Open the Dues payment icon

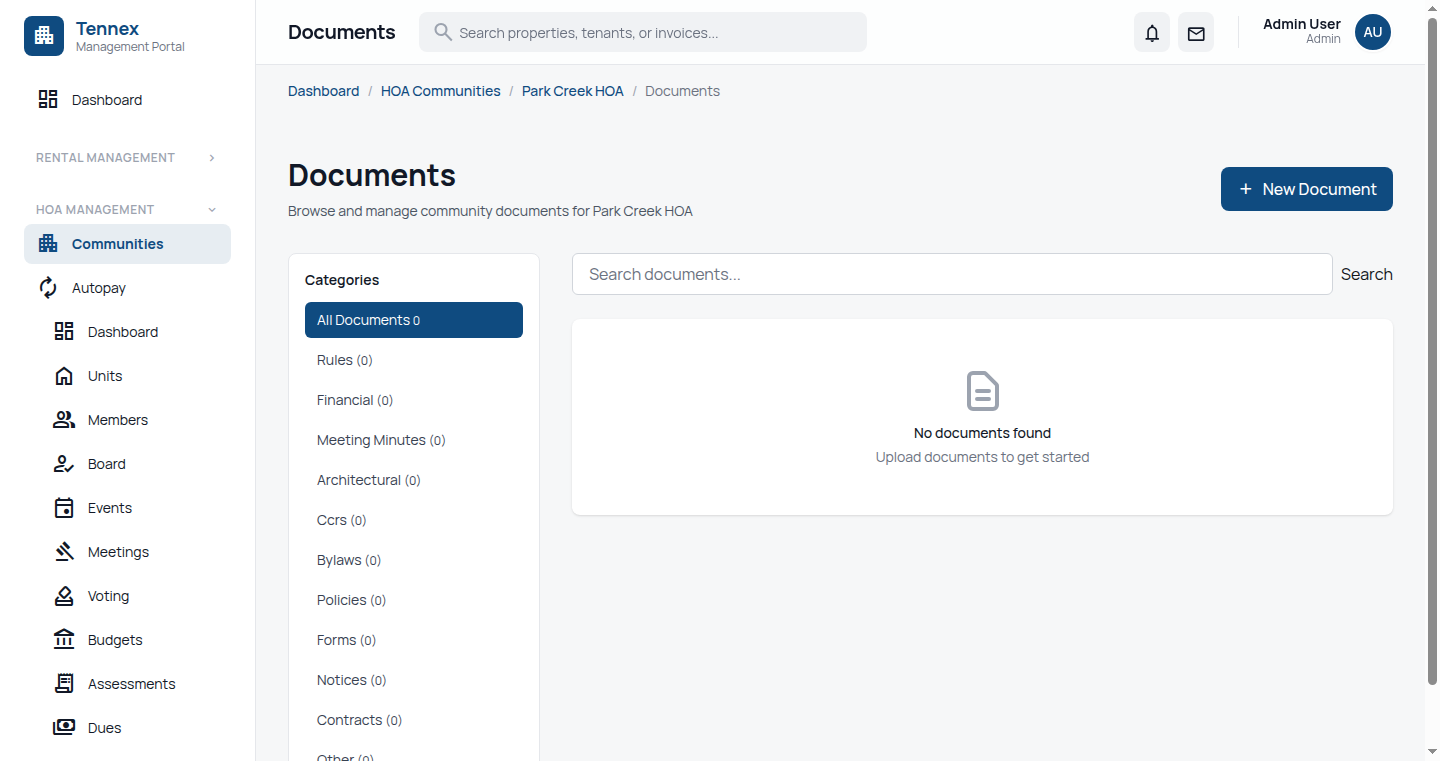[64, 727]
